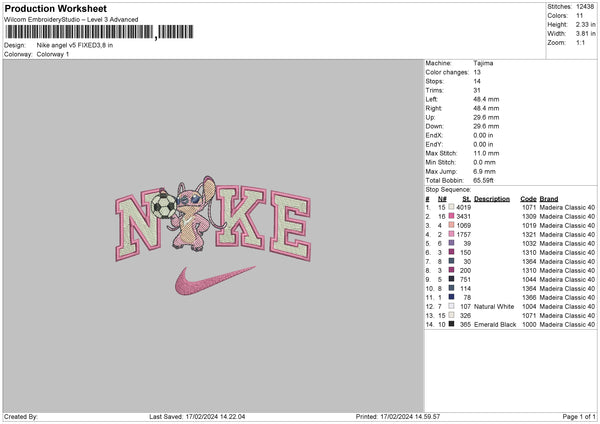This screenshot has height=424, width=600.
Task: Click the Page 1 of 1 footer
Action: pos(579,416)
